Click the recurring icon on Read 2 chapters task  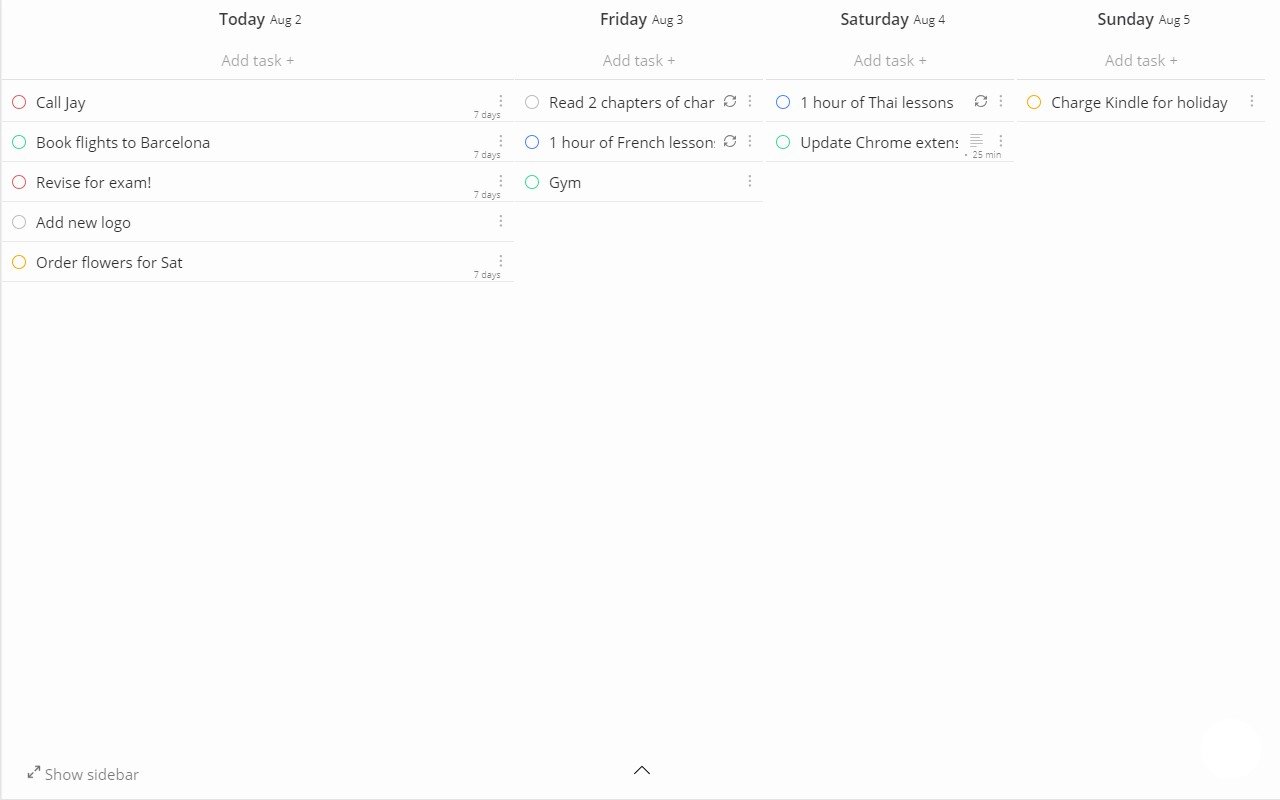click(x=730, y=101)
